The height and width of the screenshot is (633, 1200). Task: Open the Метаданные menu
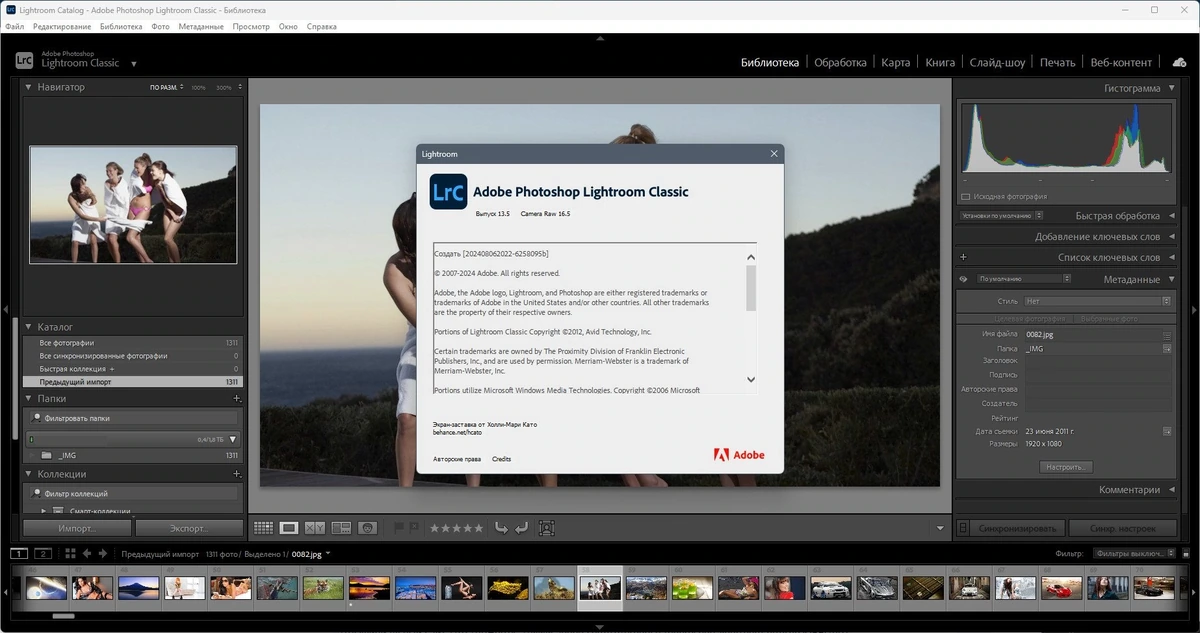[201, 26]
